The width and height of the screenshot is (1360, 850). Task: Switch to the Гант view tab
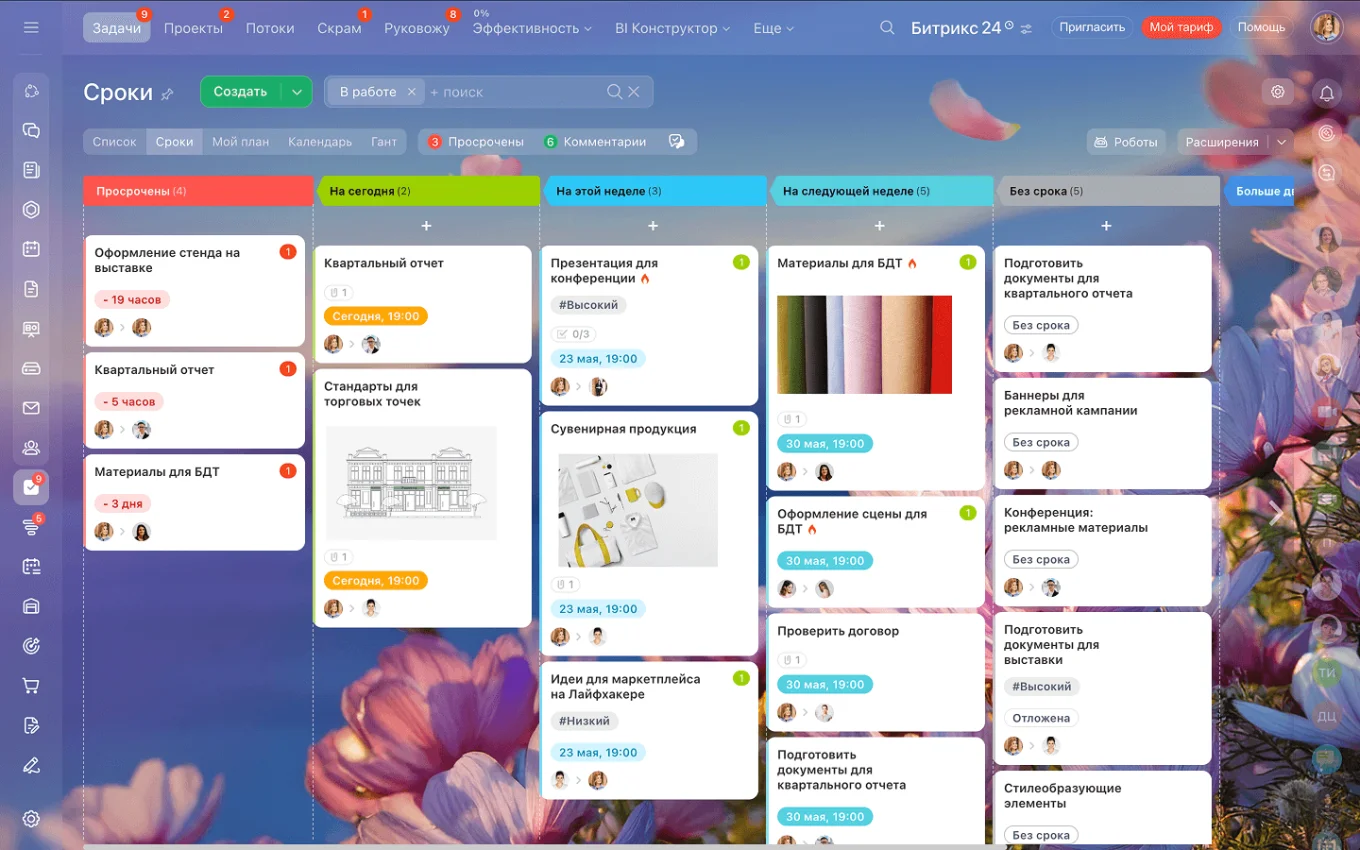[384, 142]
